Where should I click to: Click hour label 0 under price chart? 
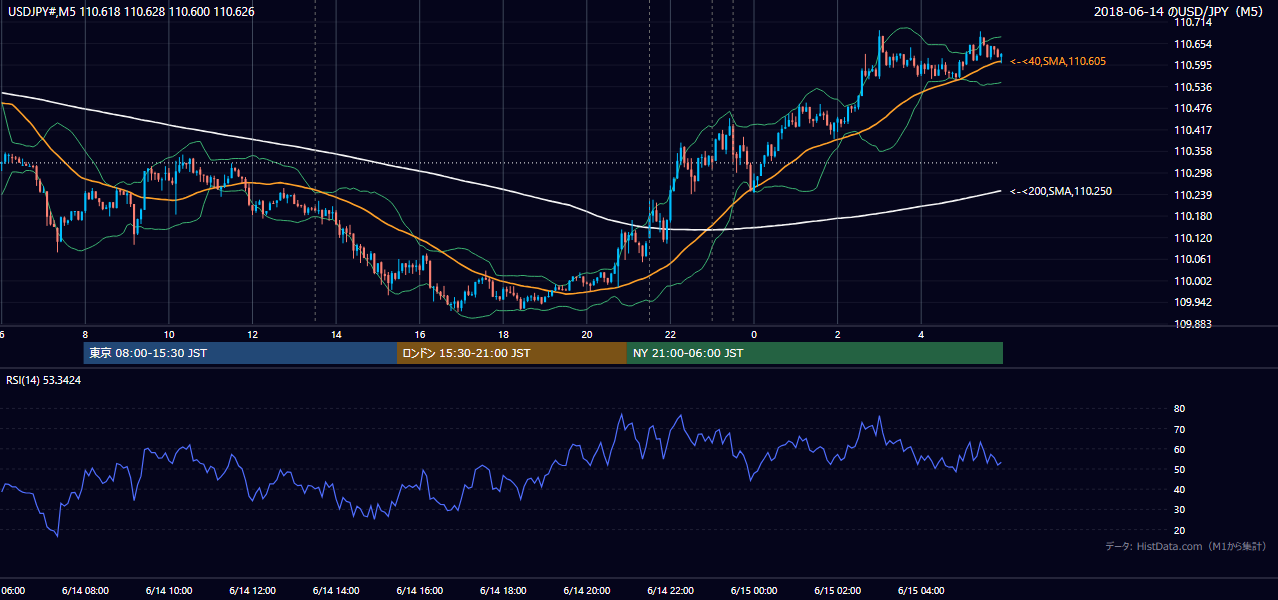[x=755, y=334]
